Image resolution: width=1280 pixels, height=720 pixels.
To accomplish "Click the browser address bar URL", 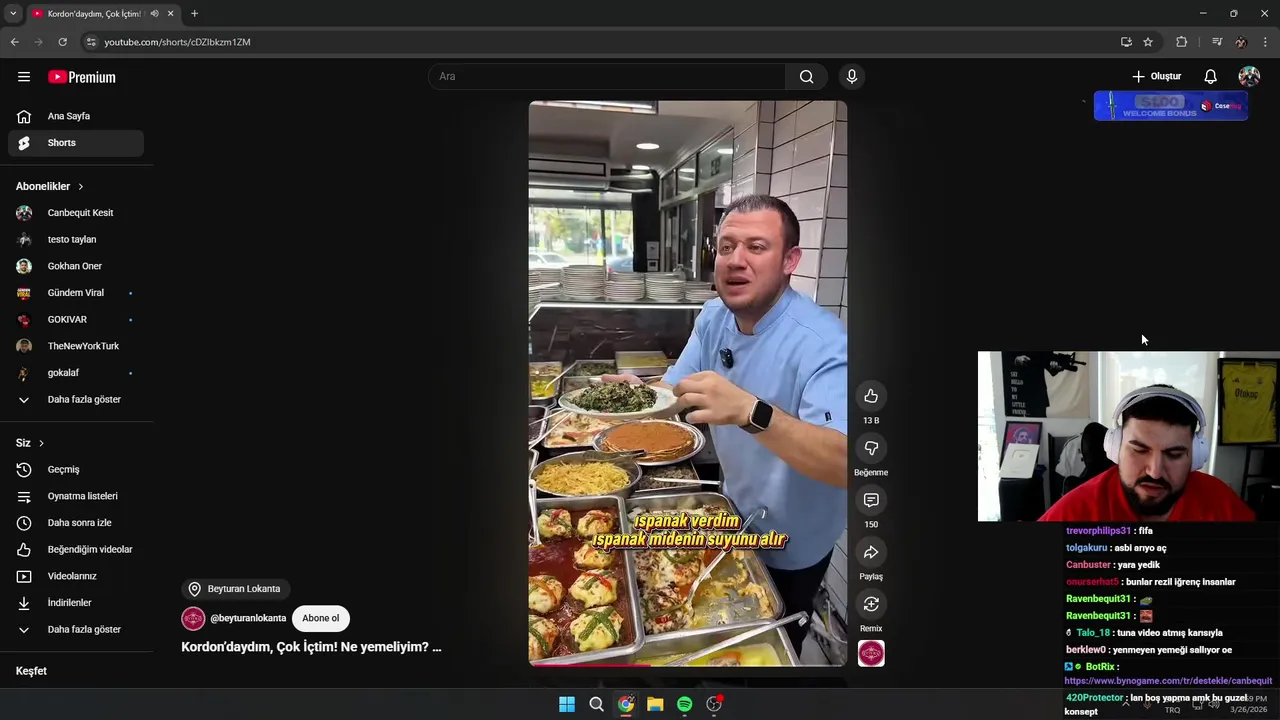I will coord(177,42).
